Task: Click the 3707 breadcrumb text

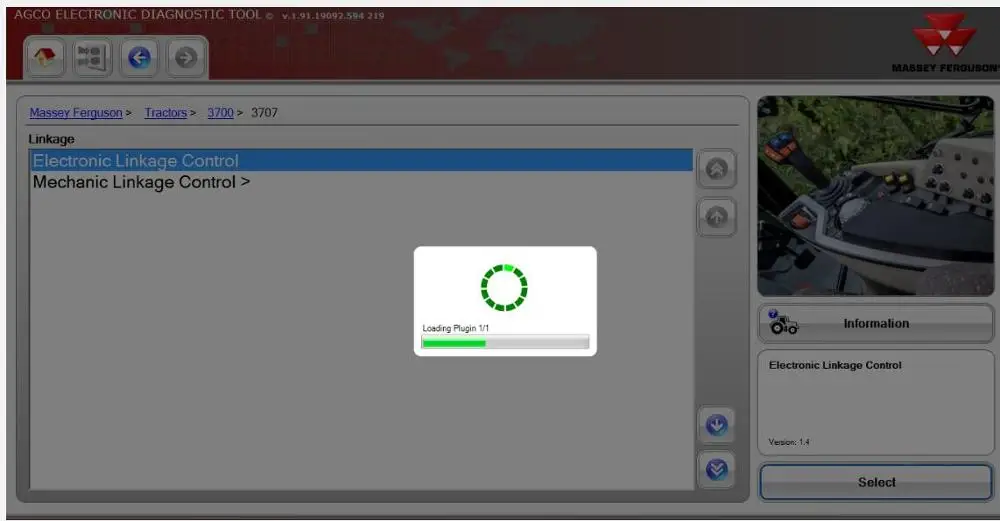Action: click(264, 113)
